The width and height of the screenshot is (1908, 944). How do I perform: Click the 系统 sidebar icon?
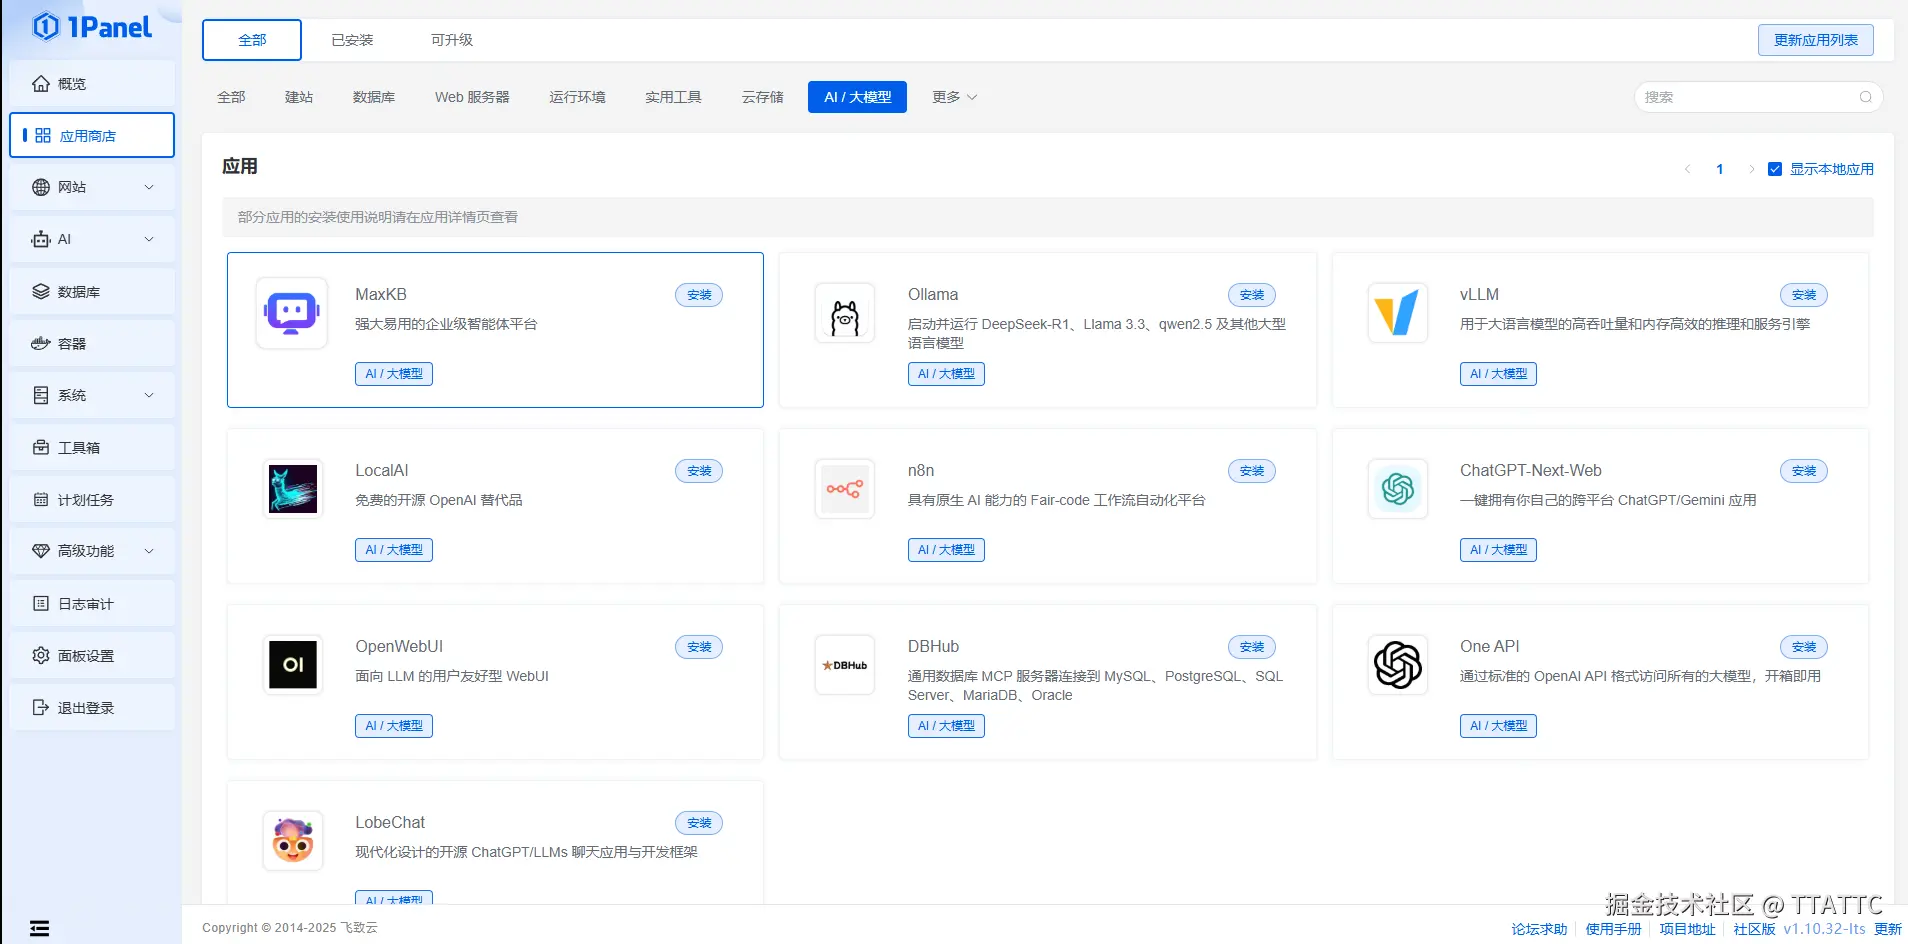click(41, 396)
